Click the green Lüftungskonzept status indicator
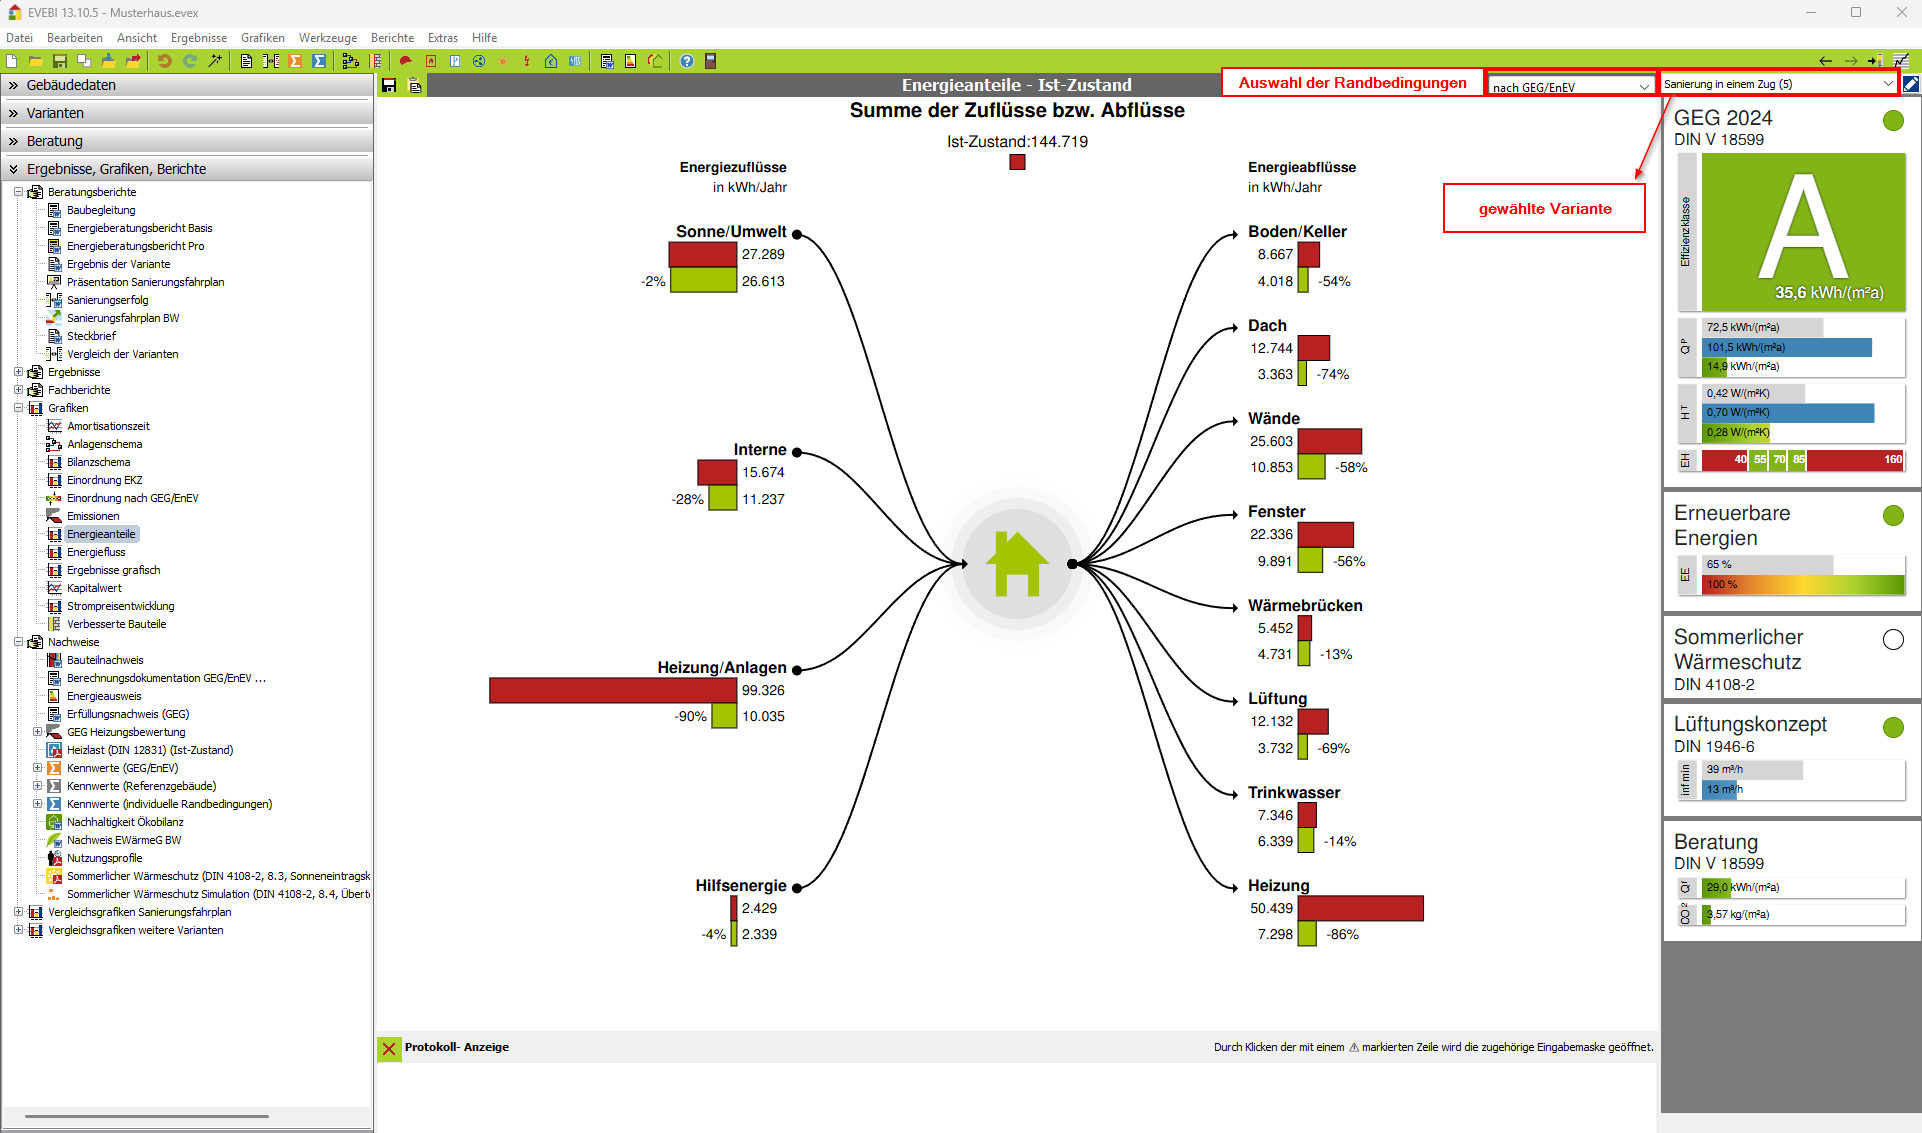Screen dimensions: 1922x1133 pos(1892,728)
